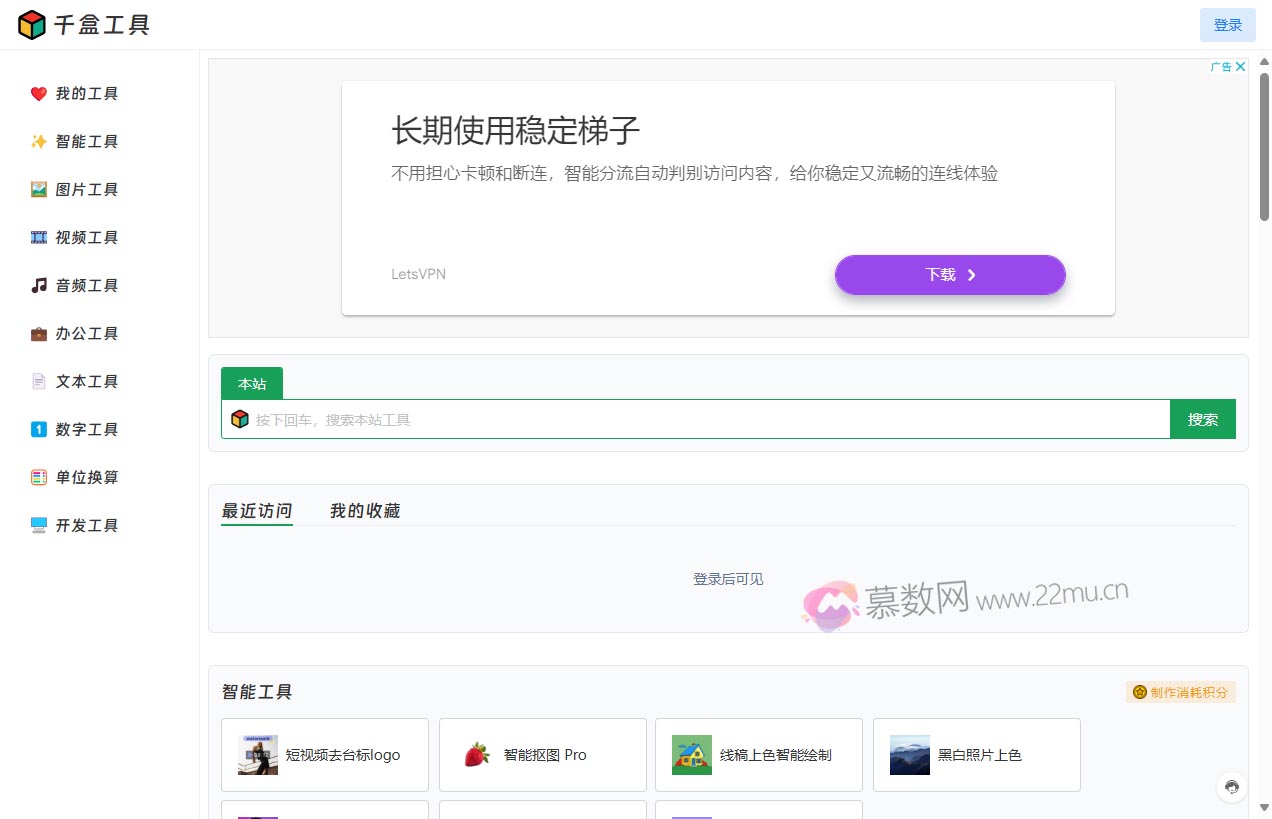The height and width of the screenshot is (819, 1272).
Task: Click the 图片工具 picture icon
Action: point(38,189)
